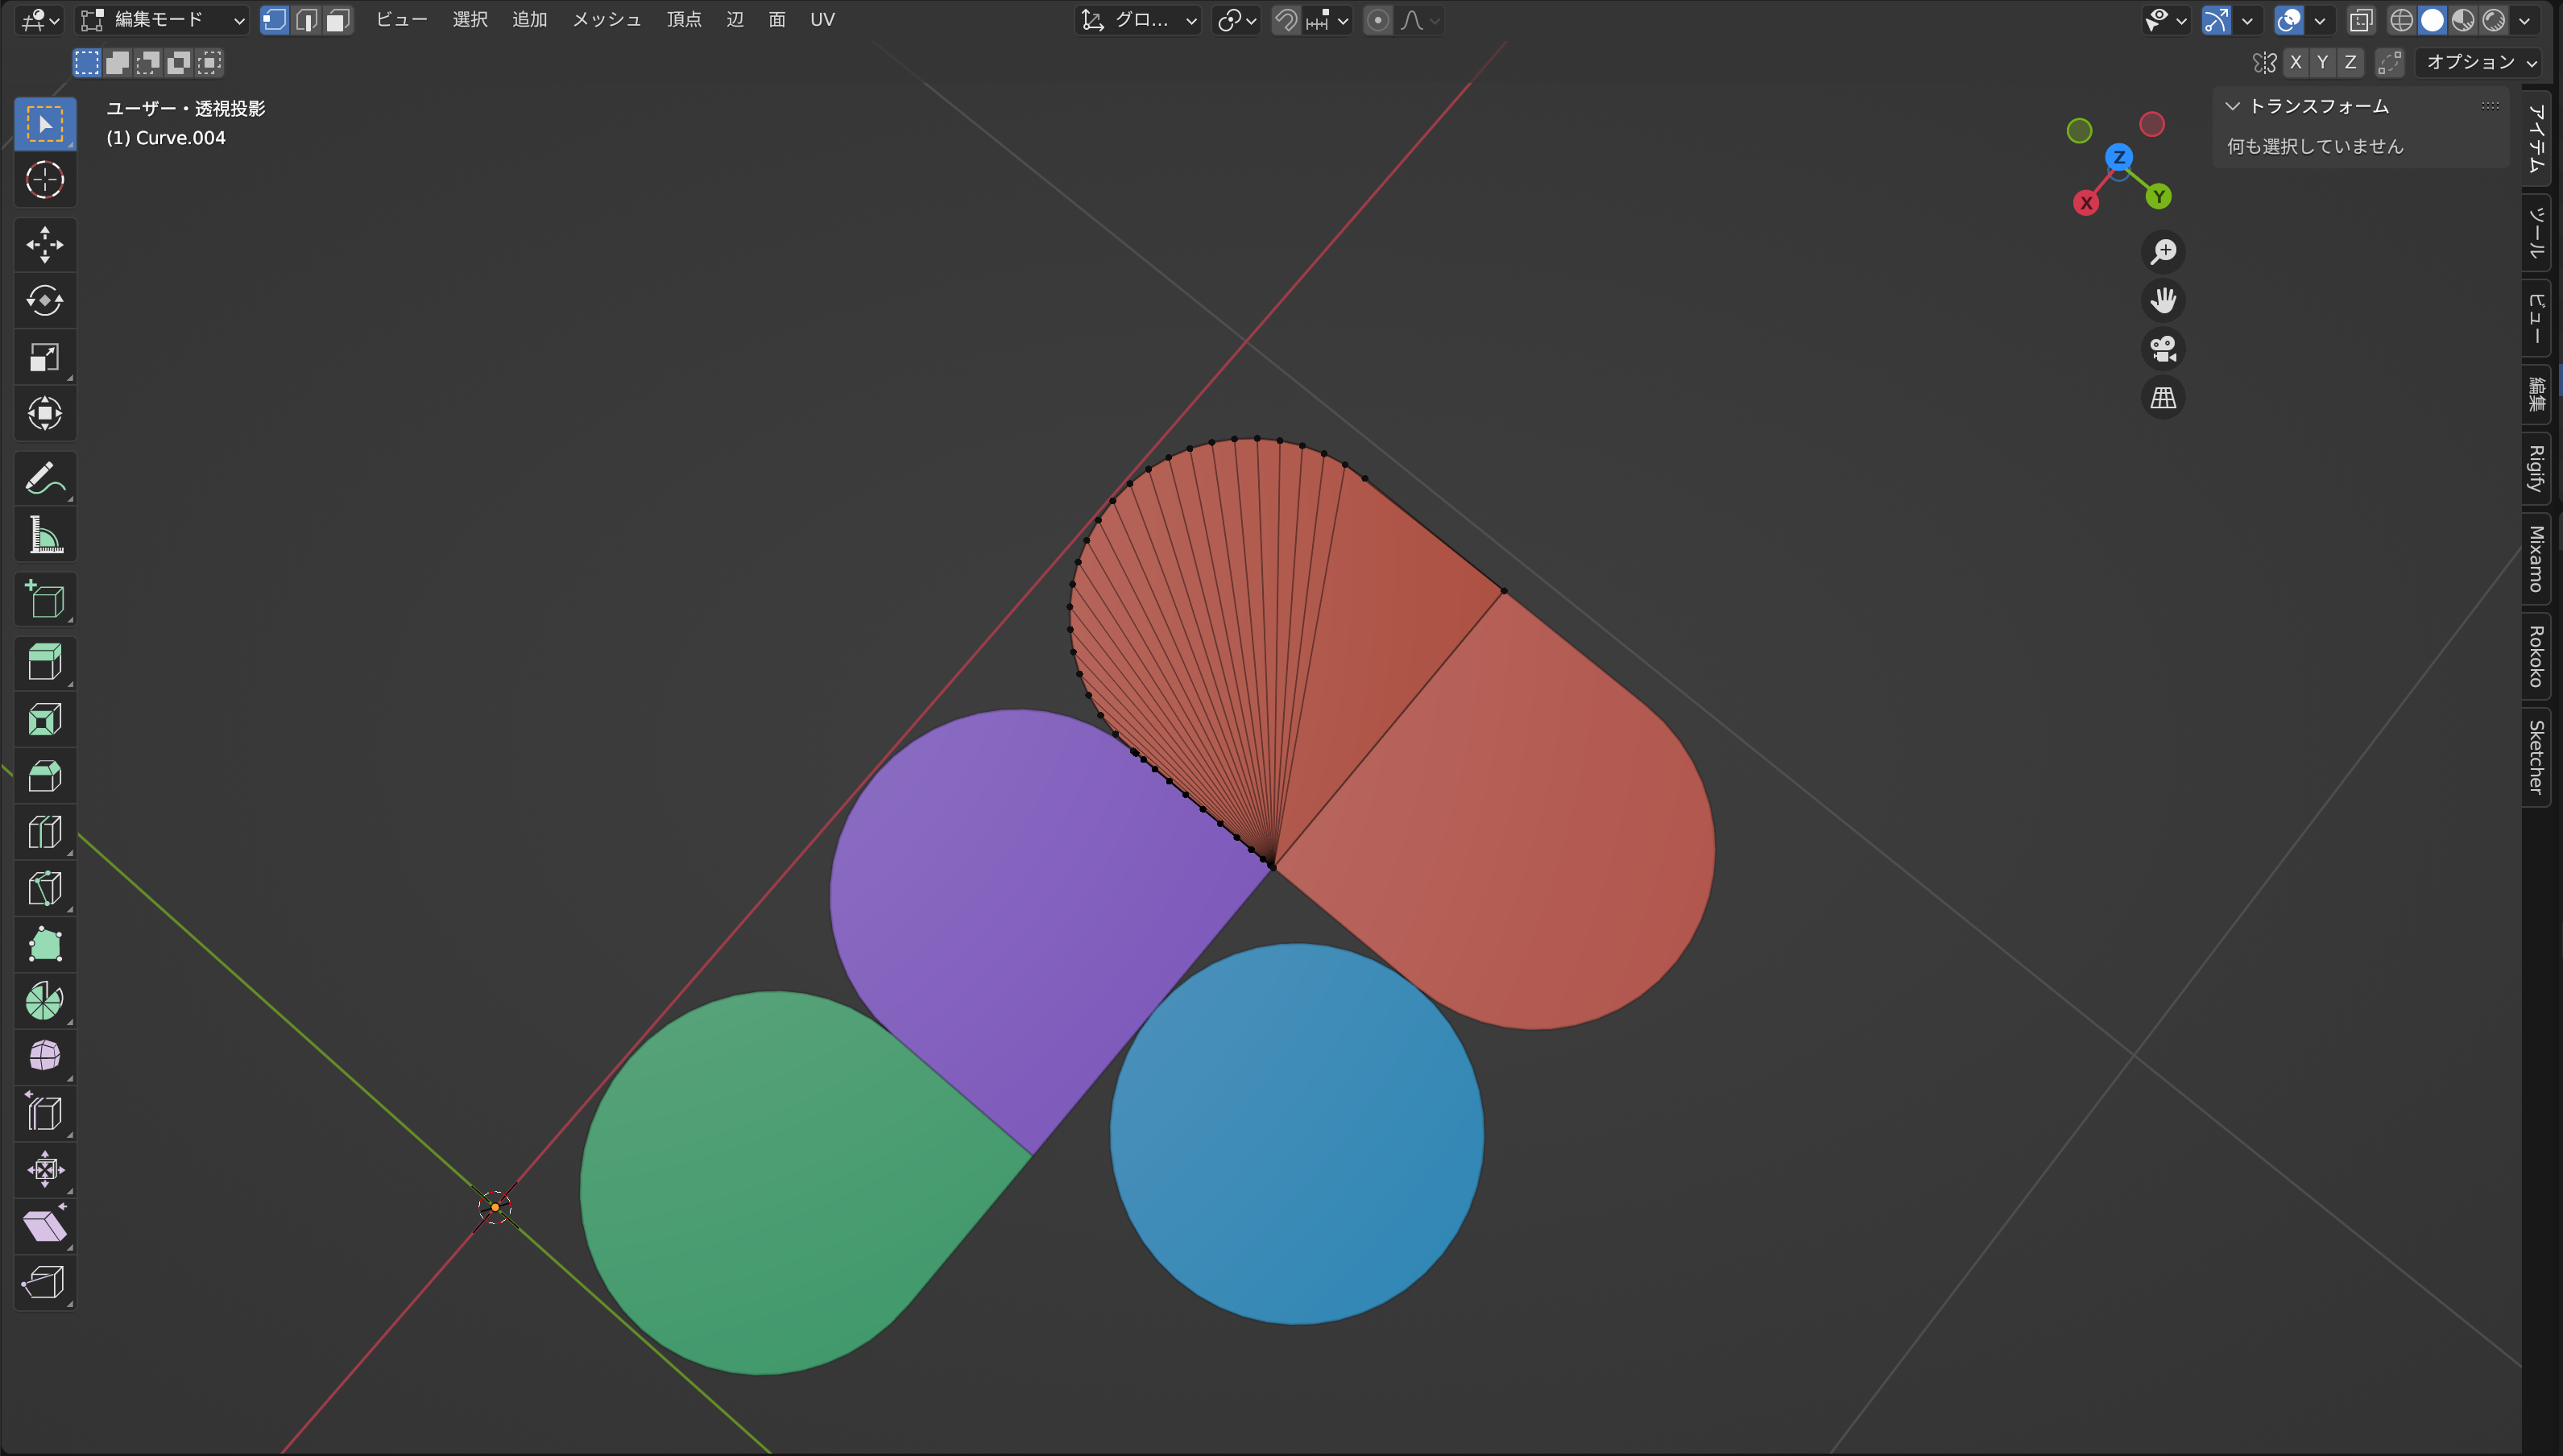The height and width of the screenshot is (1456, 2563).
Task: Toggle X axis mesh mirror
Action: tap(2296, 62)
